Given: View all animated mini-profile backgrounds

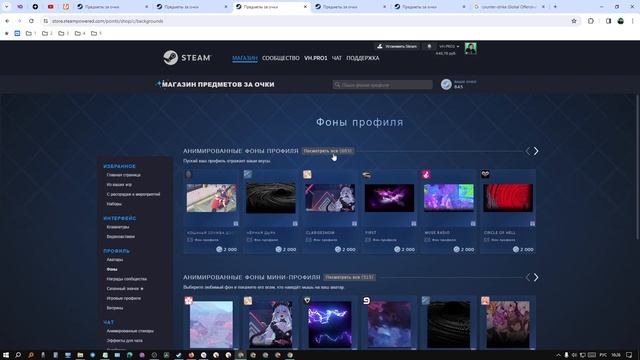Looking at the screenshot, I should pyautogui.click(x=350, y=277).
